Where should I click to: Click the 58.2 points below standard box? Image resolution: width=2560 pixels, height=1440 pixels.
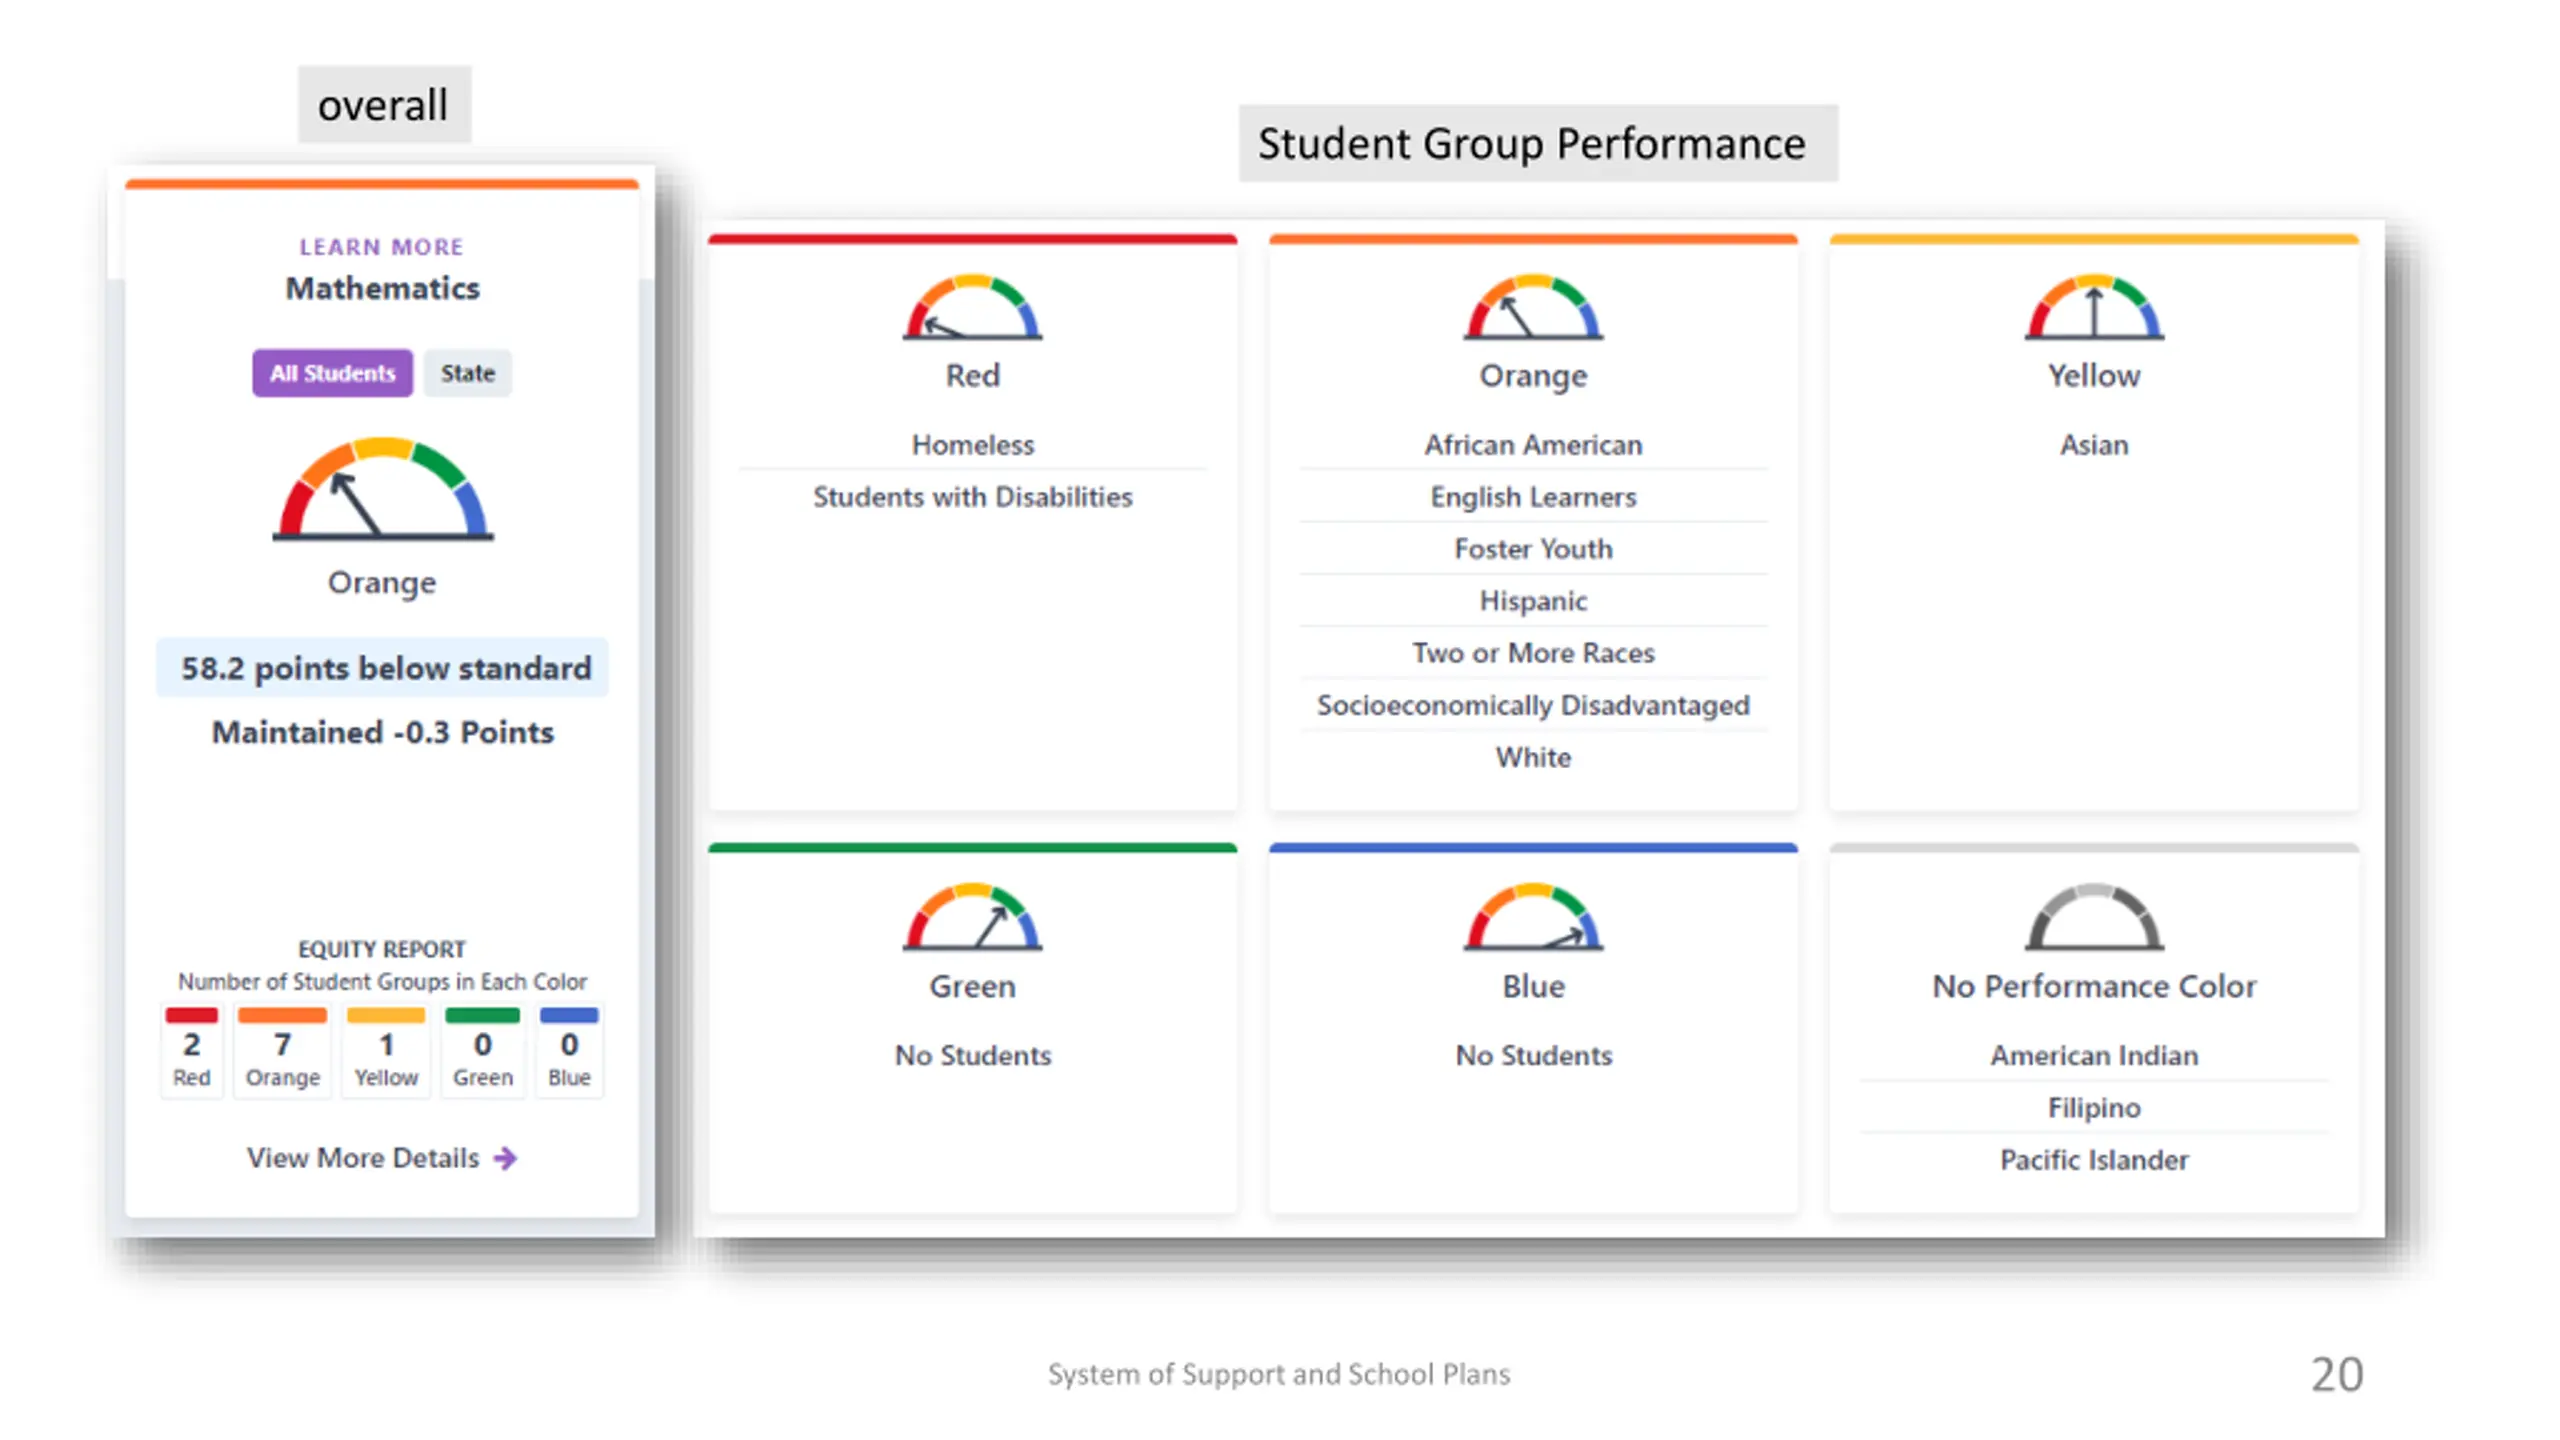pos(383,668)
